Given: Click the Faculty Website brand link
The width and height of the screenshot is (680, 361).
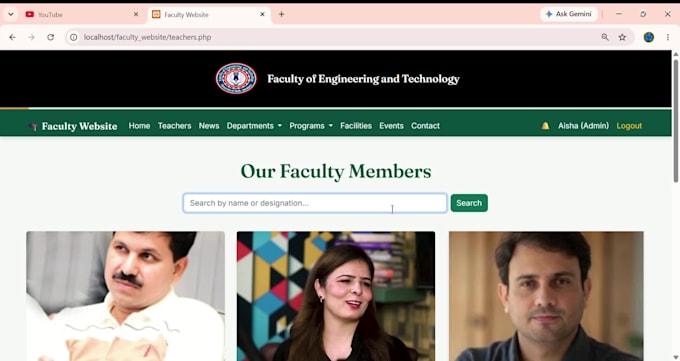Looking at the screenshot, I should (79, 126).
